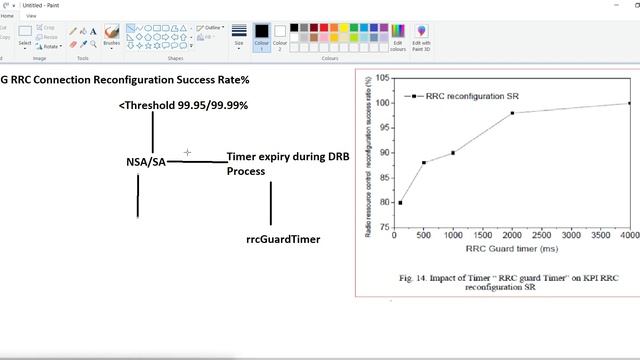Image resolution: width=640 pixels, height=360 pixels.
Task: Open Edit with Paint 3D
Action: click(x=421, y=38)
